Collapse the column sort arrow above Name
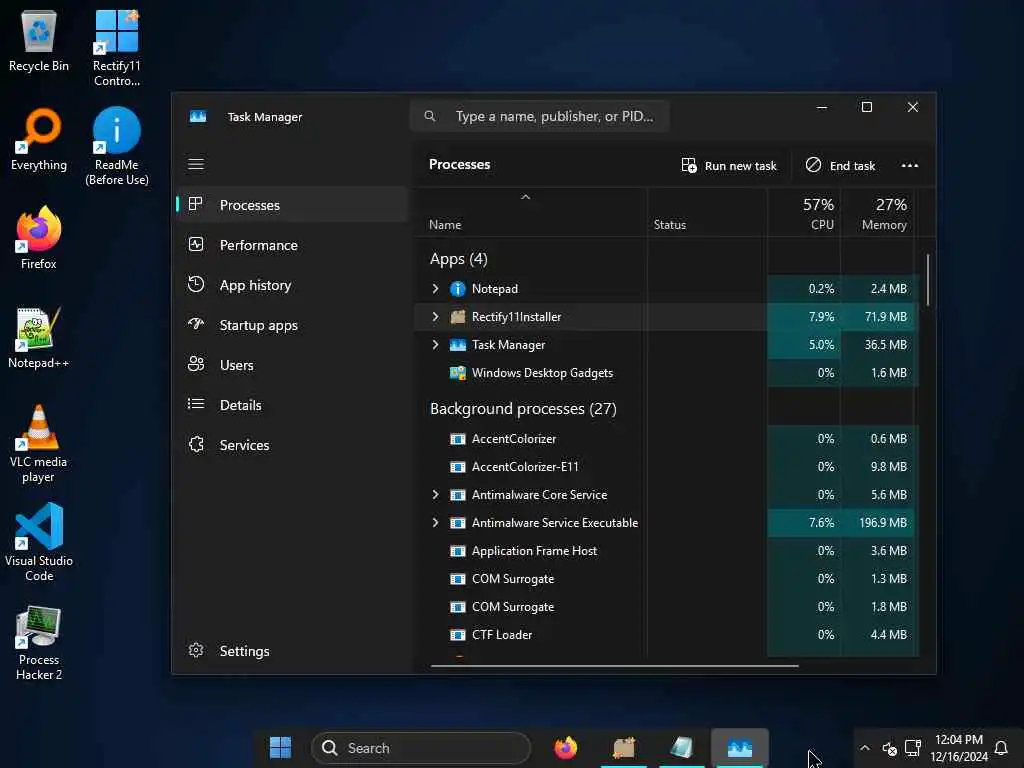Screen dimensions: 1024x768 [525, 197]
